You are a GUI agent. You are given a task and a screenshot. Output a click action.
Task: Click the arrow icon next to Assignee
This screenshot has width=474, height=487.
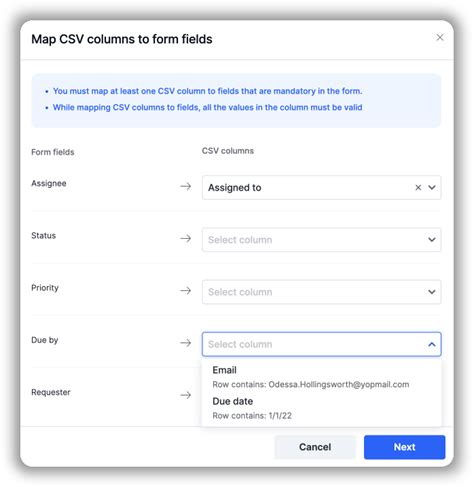pyautogui.click(x=186, y=186)
